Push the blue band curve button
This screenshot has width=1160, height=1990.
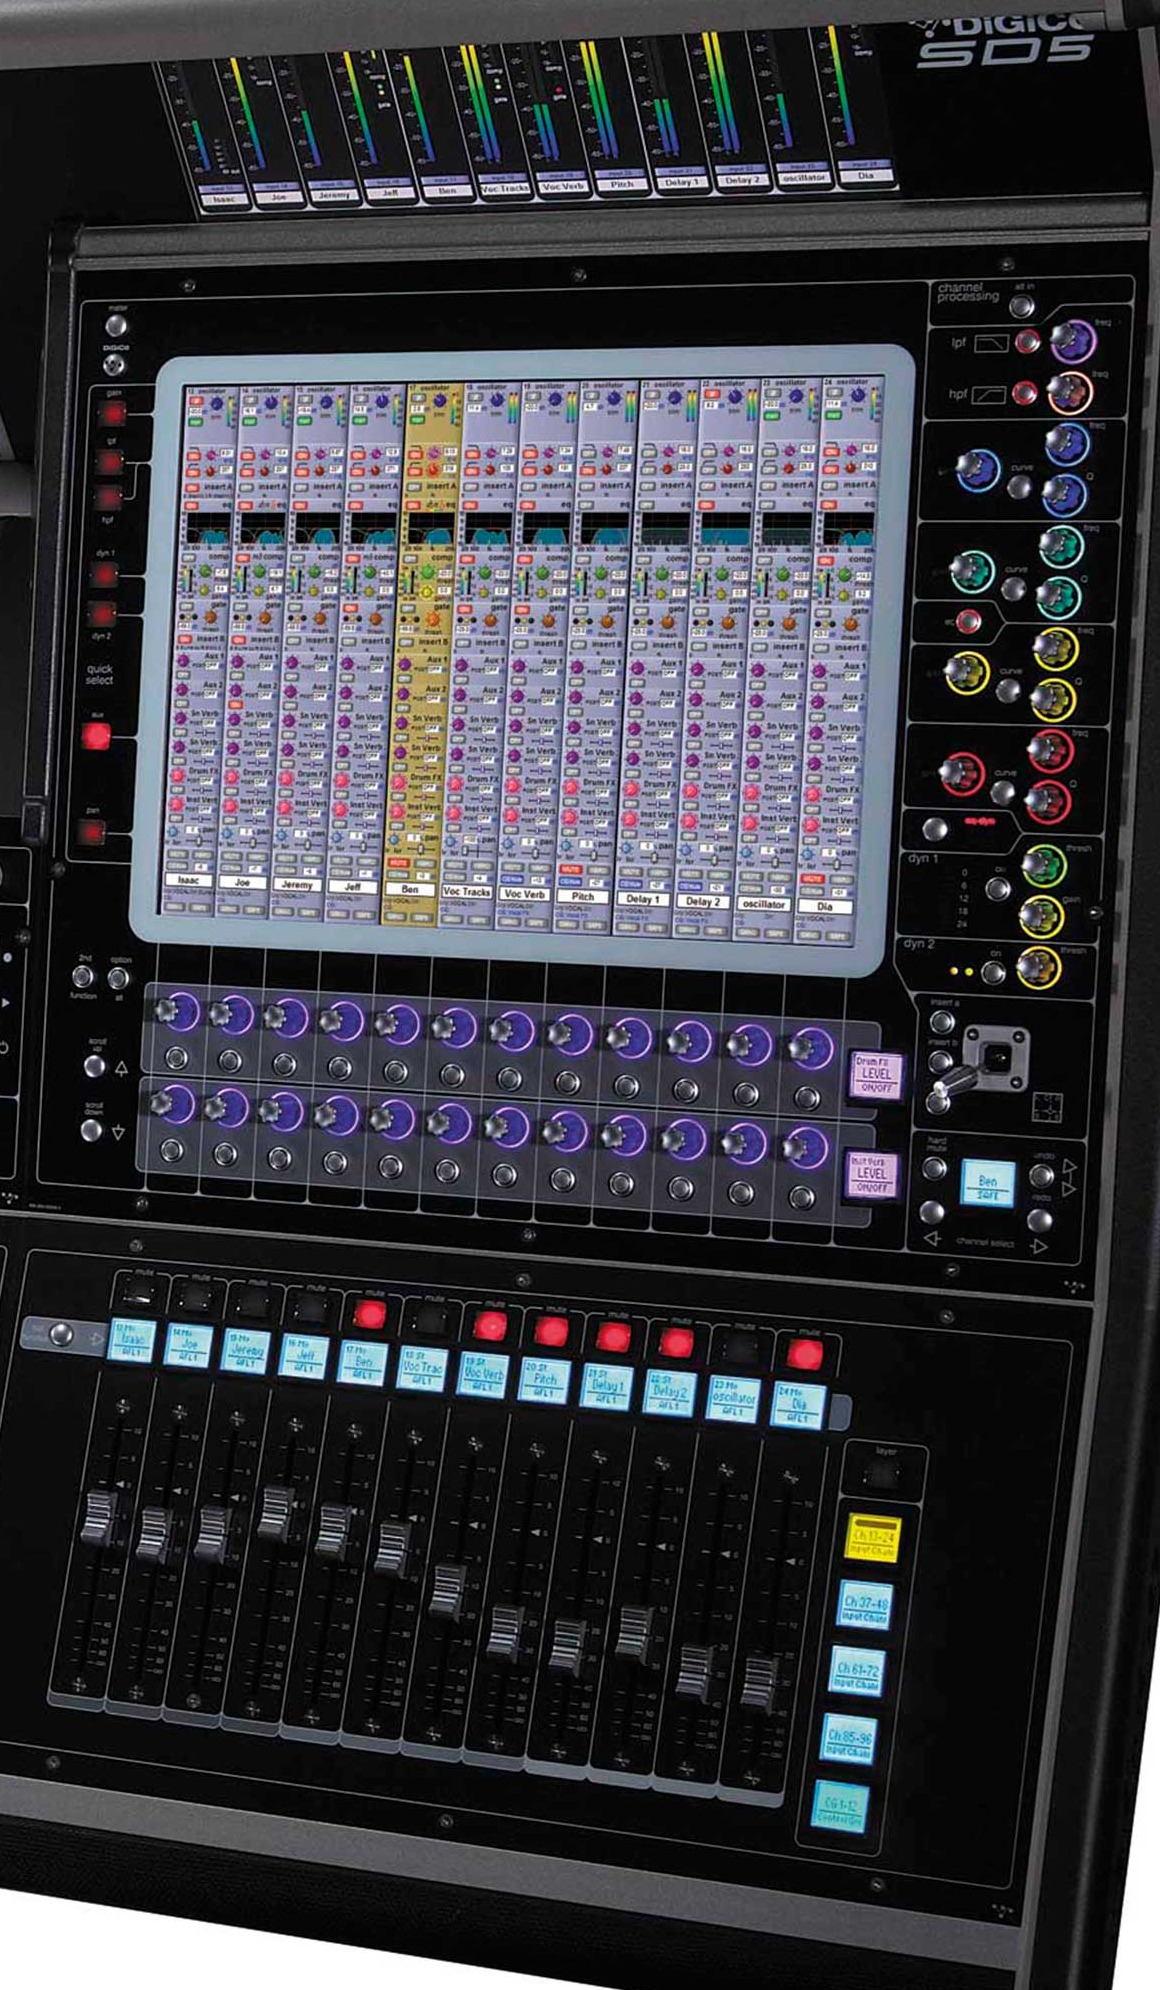1019,488
